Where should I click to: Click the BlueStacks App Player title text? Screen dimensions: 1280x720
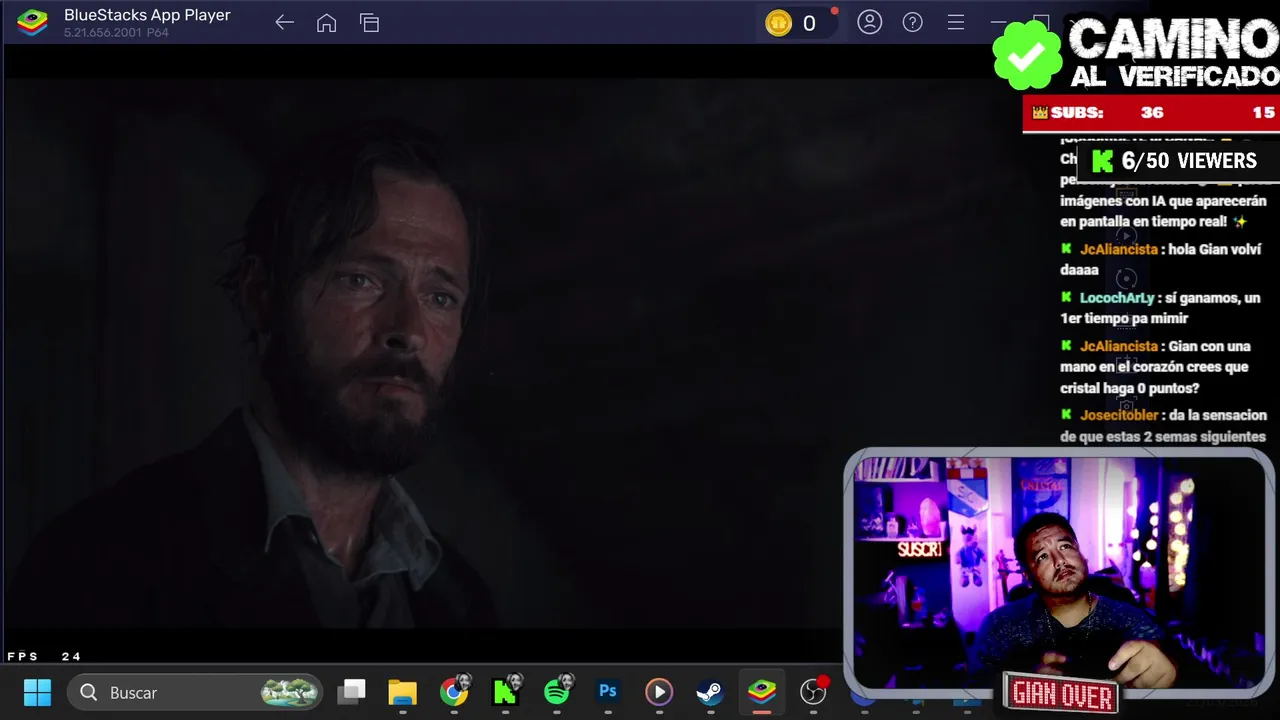[x=147, y=15]
